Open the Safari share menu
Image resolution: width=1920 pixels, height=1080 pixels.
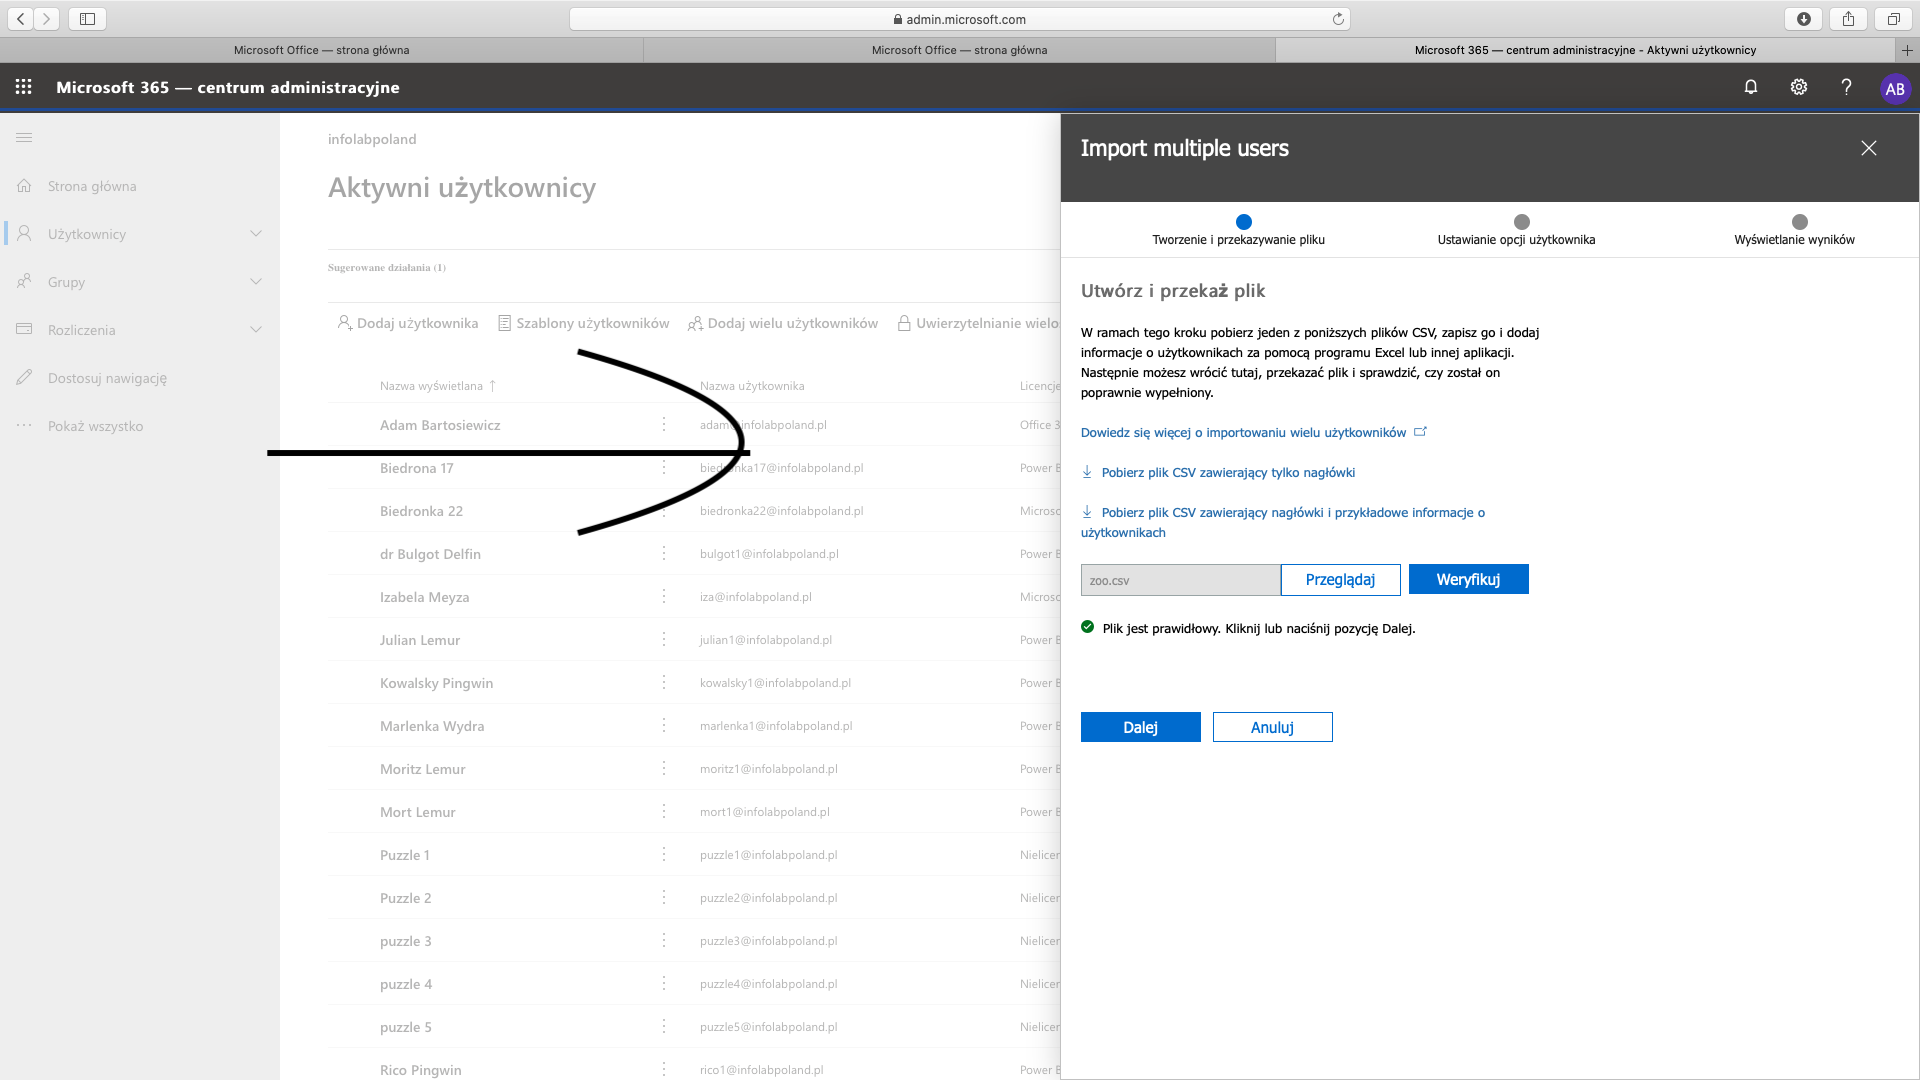1848,19
